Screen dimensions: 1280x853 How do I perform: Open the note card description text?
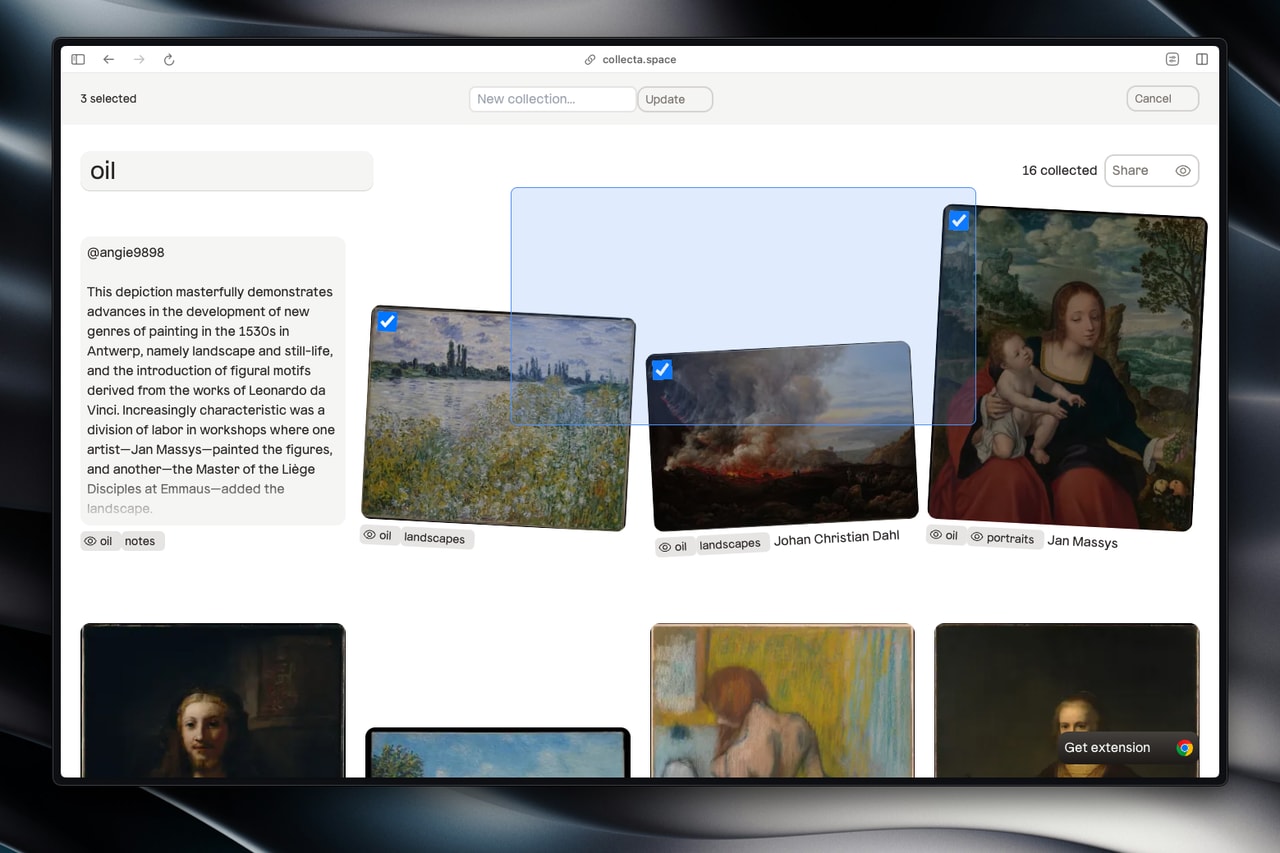point(212,400)
